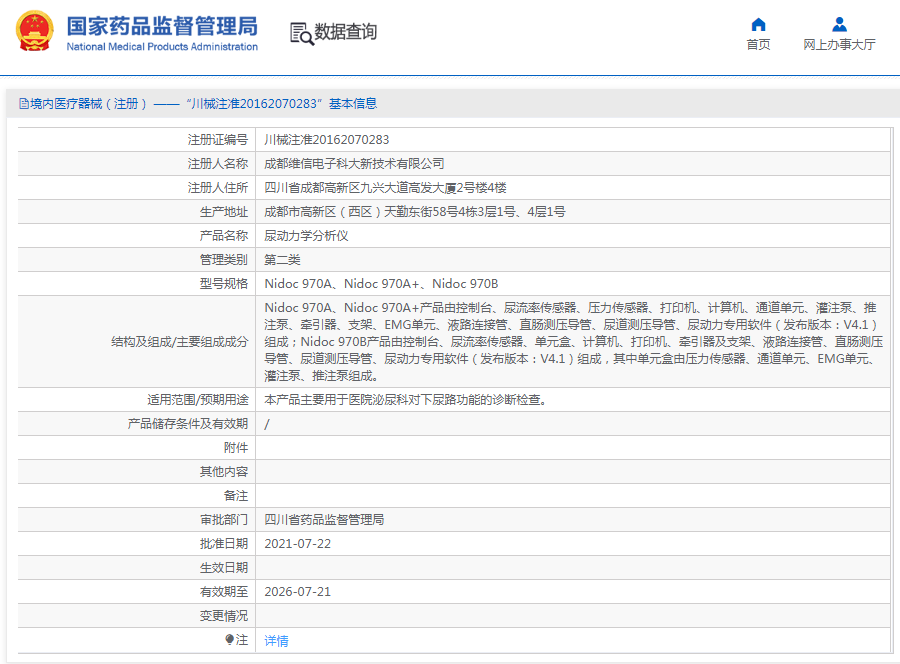900x664 pixels.
Task: Click the national emblem logo
Action: click(35, 32)
